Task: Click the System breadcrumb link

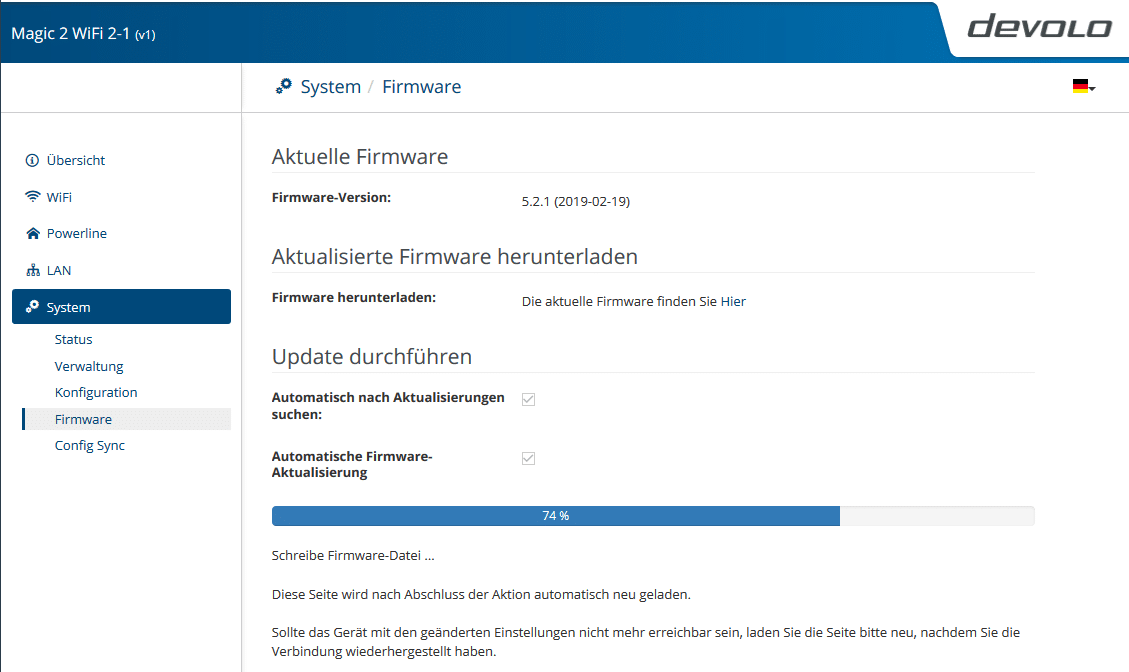Action: 330,87
